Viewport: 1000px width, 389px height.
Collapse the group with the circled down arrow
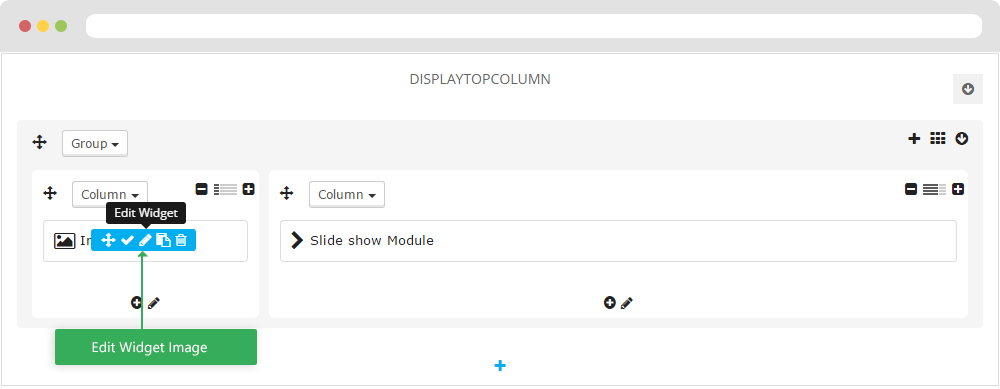tap(962, 138)
